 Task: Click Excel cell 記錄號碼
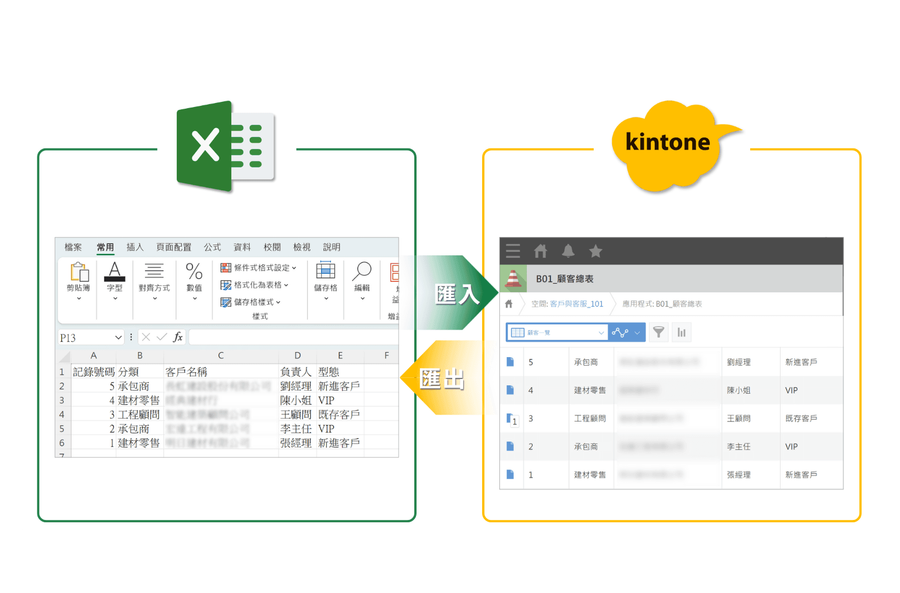click(94, 372)
